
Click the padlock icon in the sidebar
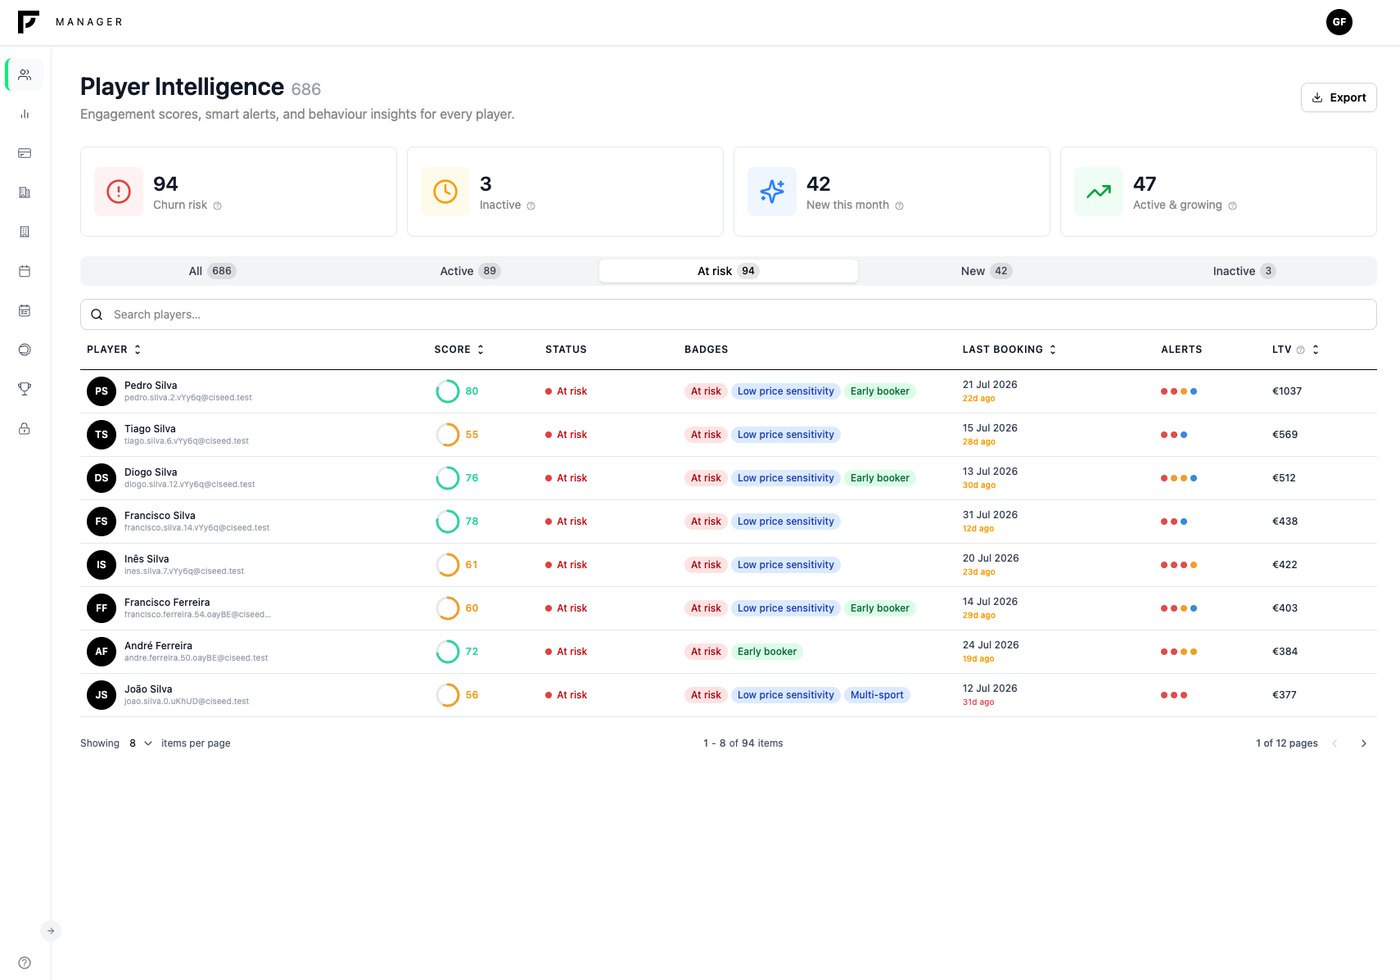pos(25,428)
